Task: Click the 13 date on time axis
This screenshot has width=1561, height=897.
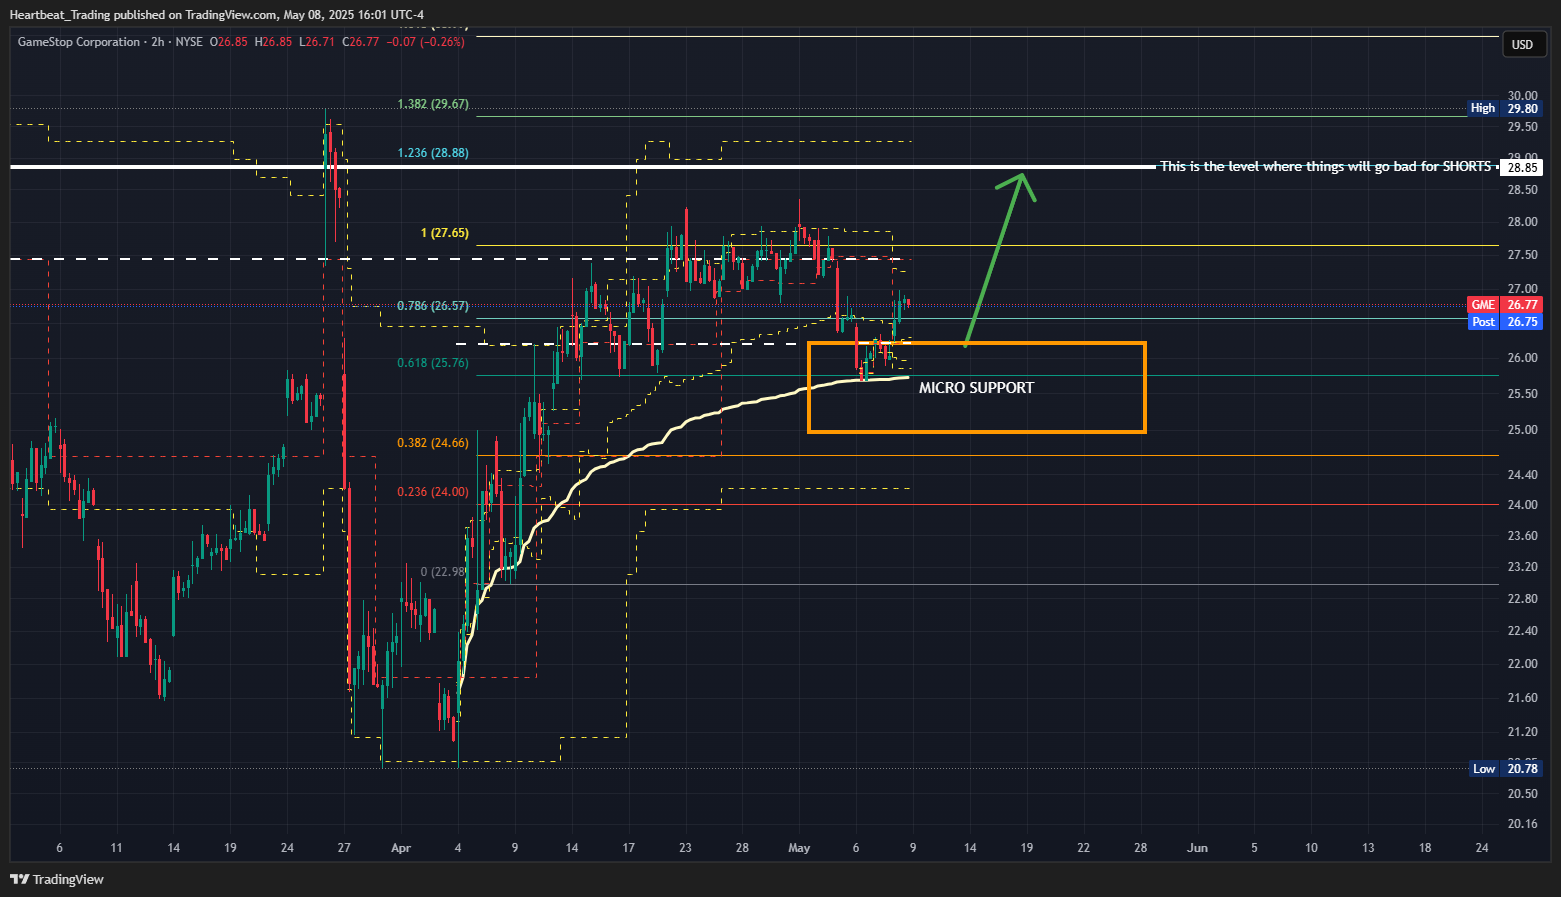Action: (x=1368, y=848)
